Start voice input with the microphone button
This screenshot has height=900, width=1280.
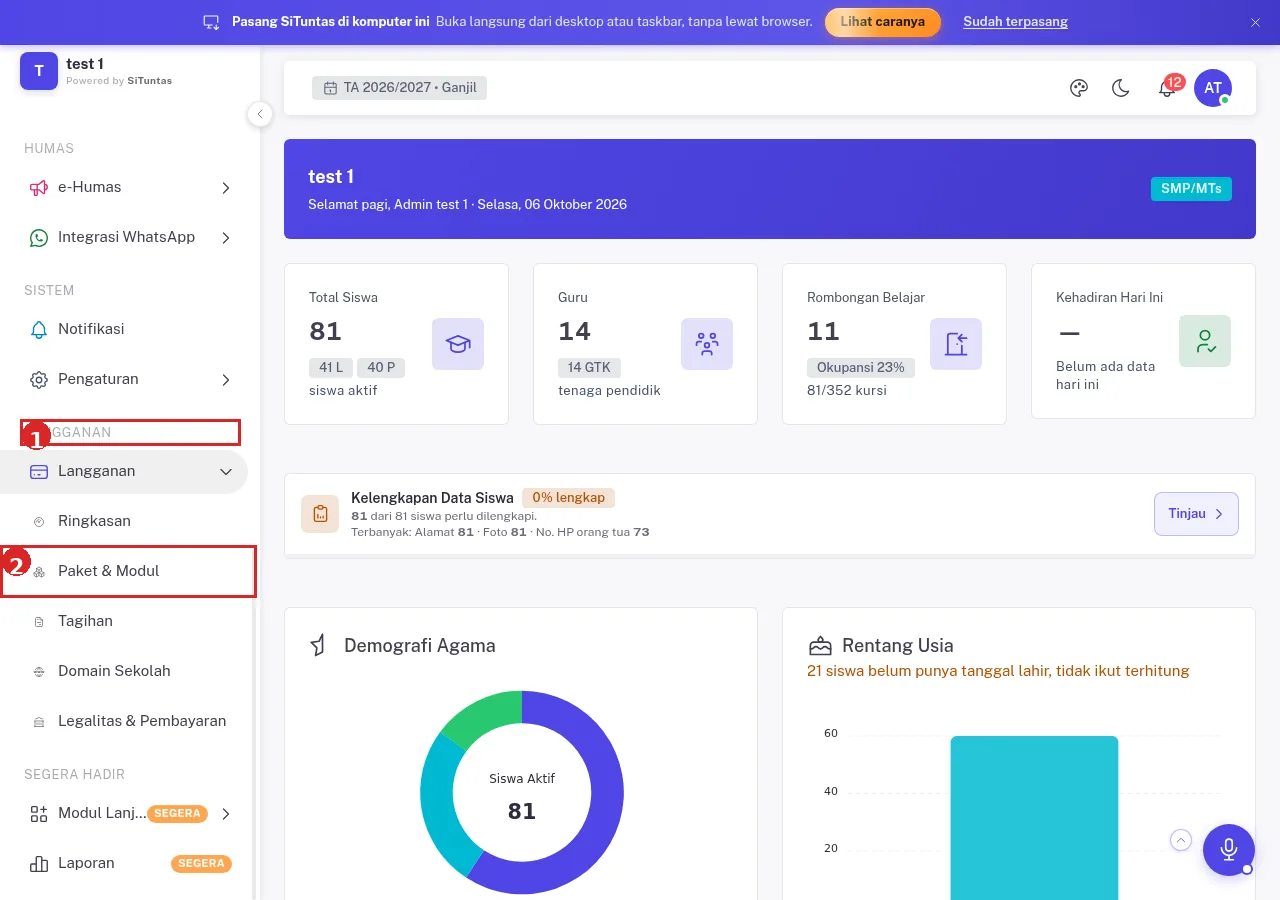(1229, 850)
